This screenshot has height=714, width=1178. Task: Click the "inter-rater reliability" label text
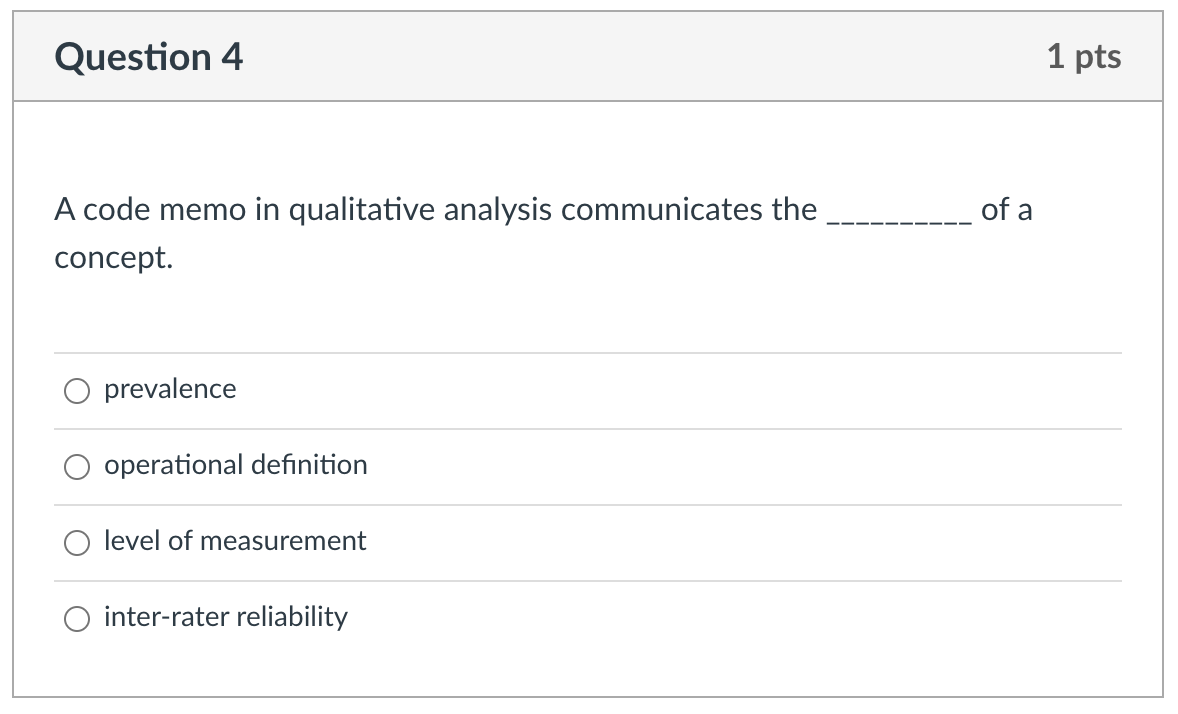(226, 617)
